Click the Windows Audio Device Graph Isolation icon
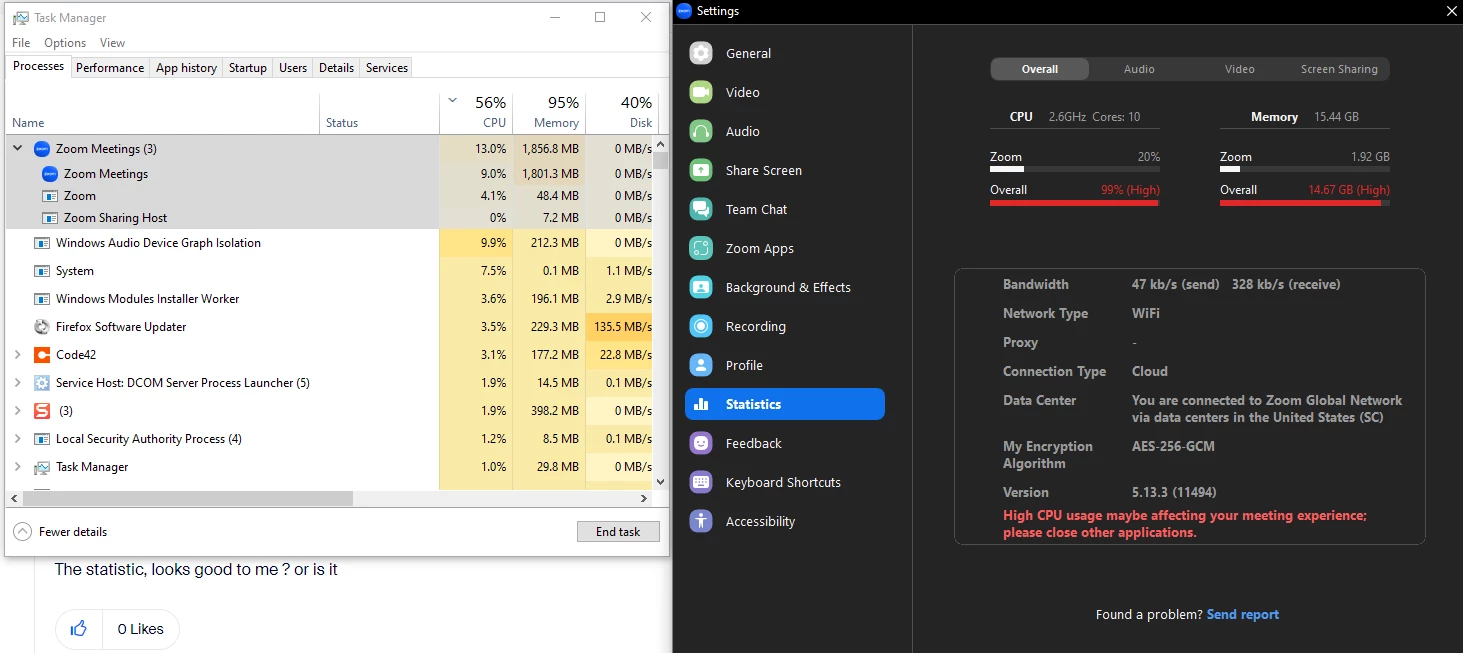This screenshot has height=653, width=1463. (x=42, y=243)
